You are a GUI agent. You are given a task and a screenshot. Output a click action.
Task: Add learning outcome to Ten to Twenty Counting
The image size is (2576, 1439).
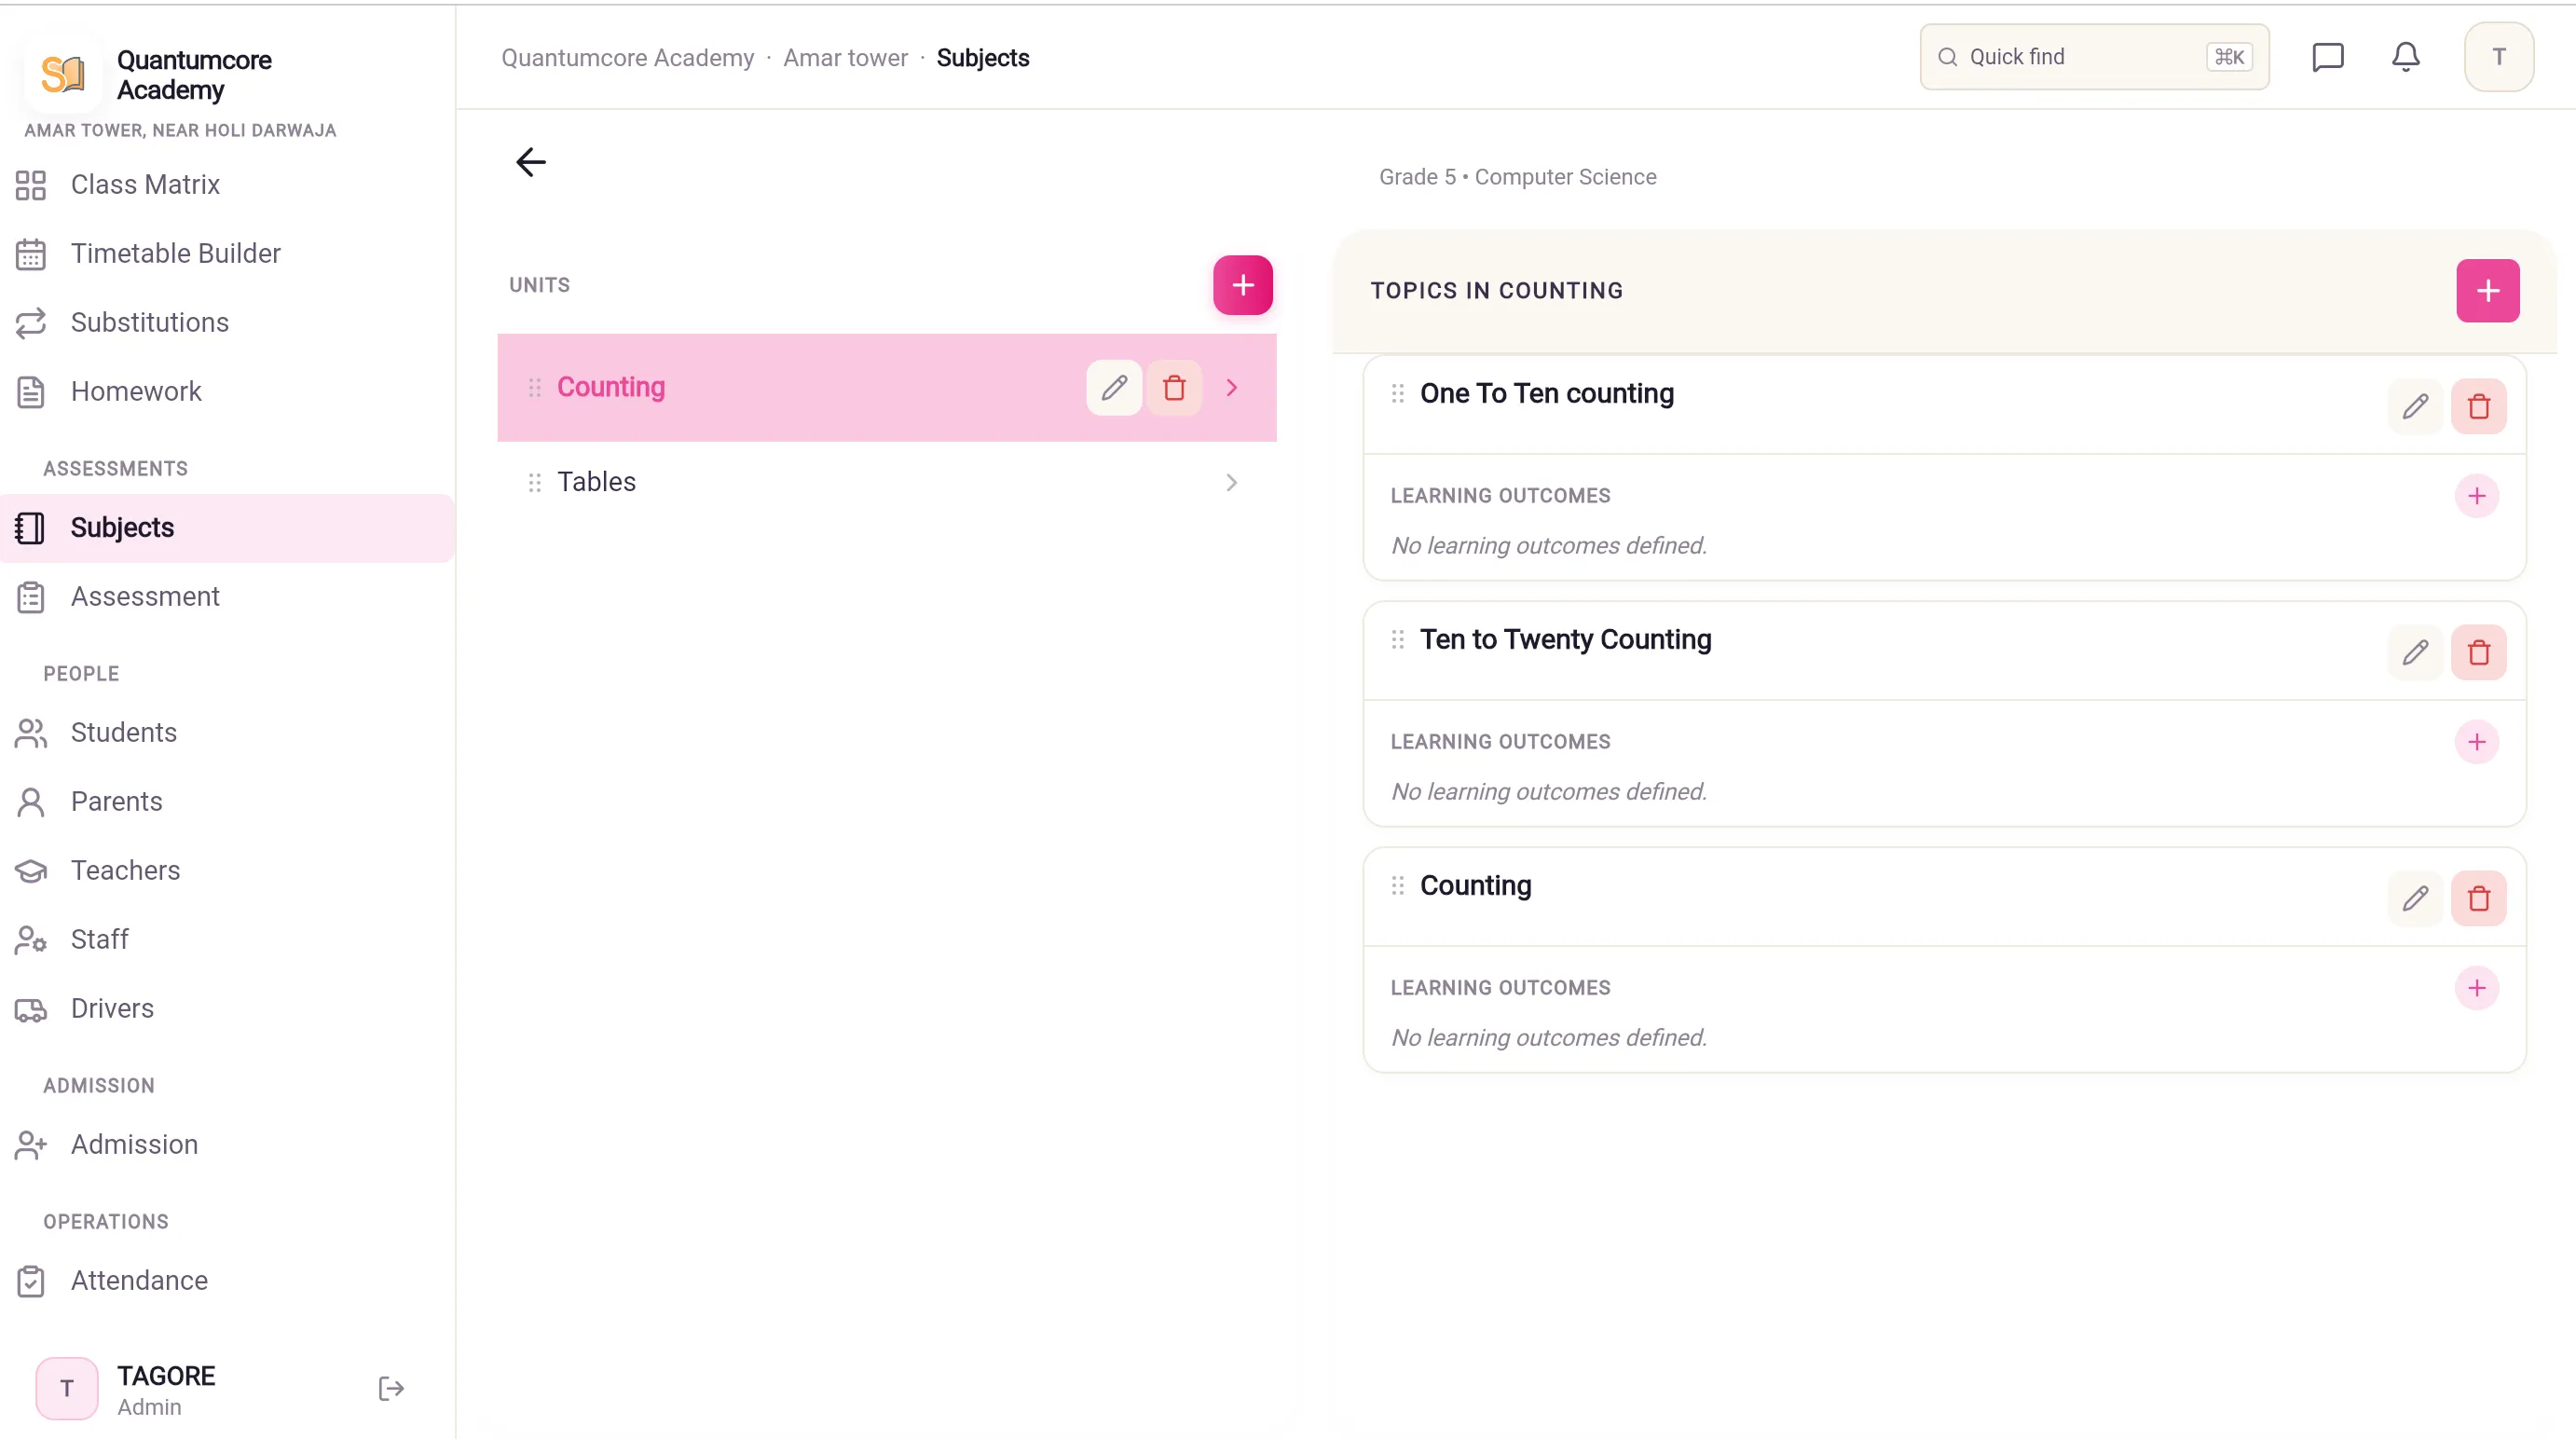click(2477, 742)
